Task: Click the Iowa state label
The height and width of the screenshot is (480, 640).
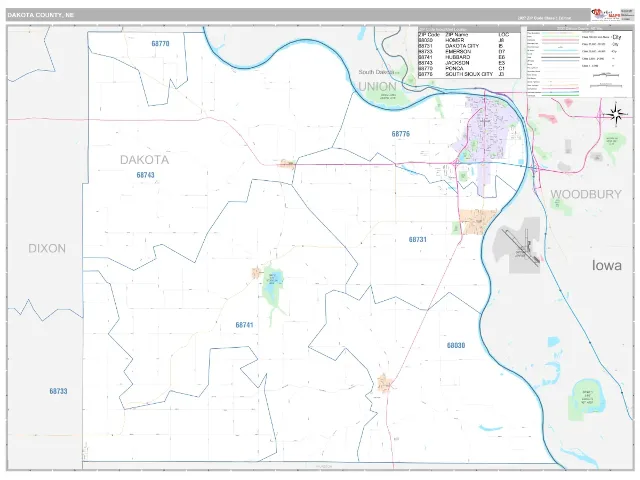Action: pyautogui.click(x=607, y=265)
